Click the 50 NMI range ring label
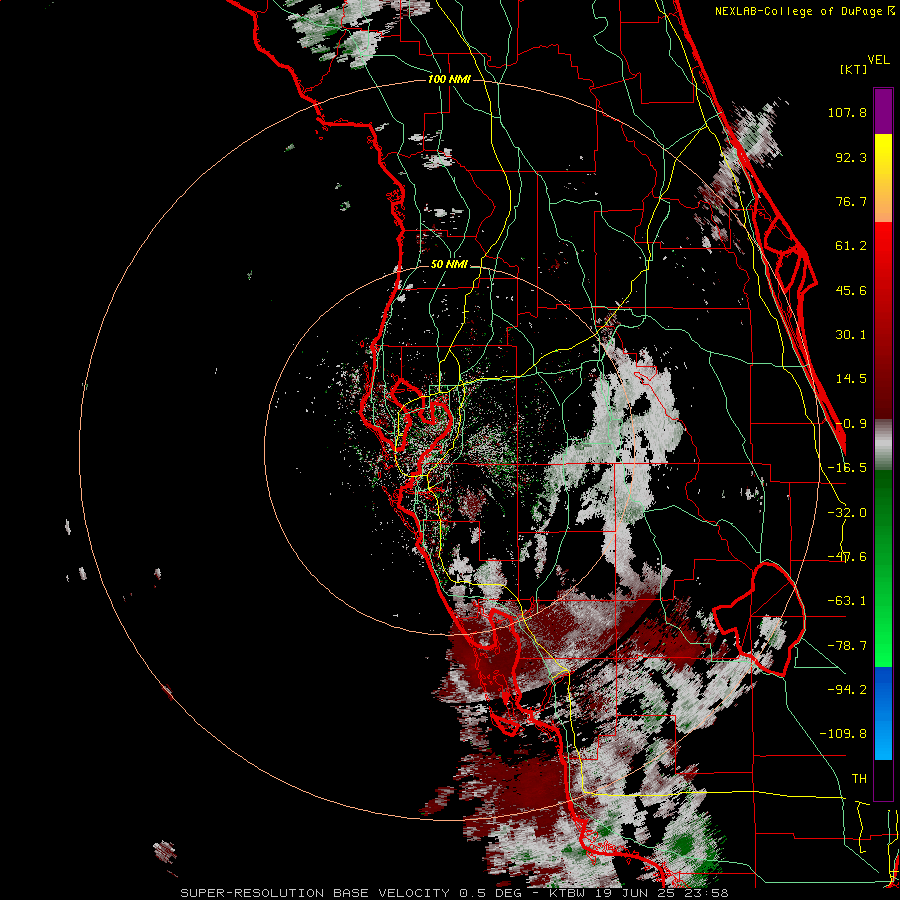The height and width of the screenshot is (900, 900). [x=449, y=265]
